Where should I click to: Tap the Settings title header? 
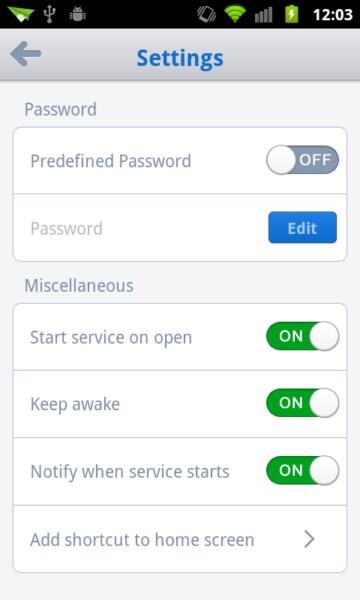[x=180, y=58]
